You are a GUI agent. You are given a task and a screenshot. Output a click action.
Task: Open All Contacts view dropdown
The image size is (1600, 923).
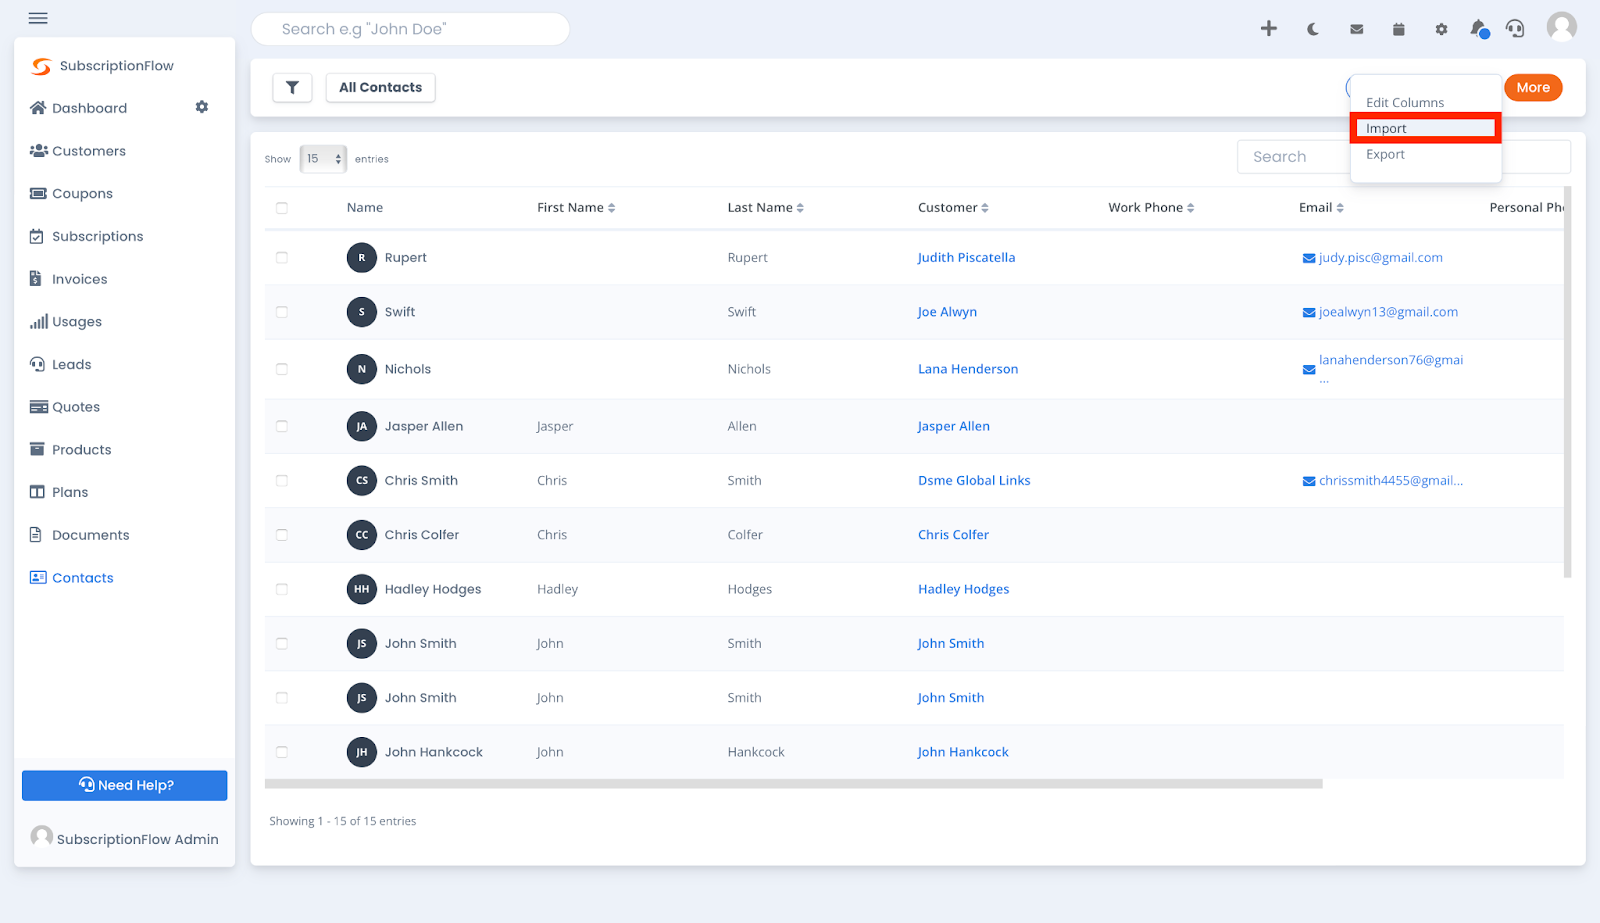pyautogui.click(x=380, y=88)
